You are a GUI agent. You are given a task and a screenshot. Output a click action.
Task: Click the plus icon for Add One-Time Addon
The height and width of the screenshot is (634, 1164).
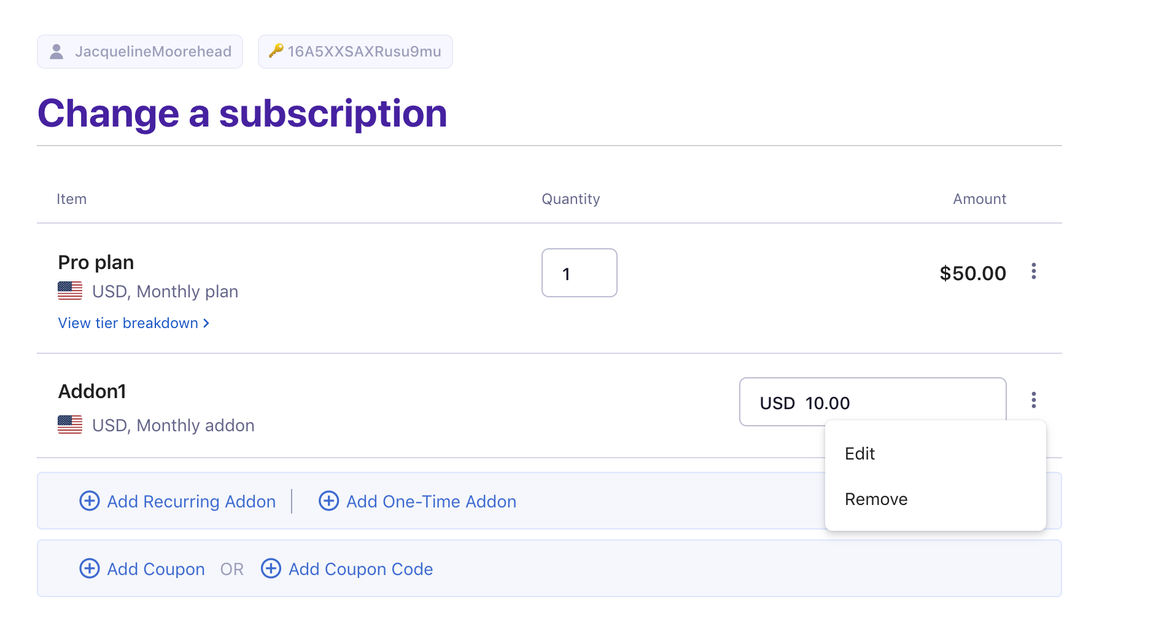pos(328,501)
